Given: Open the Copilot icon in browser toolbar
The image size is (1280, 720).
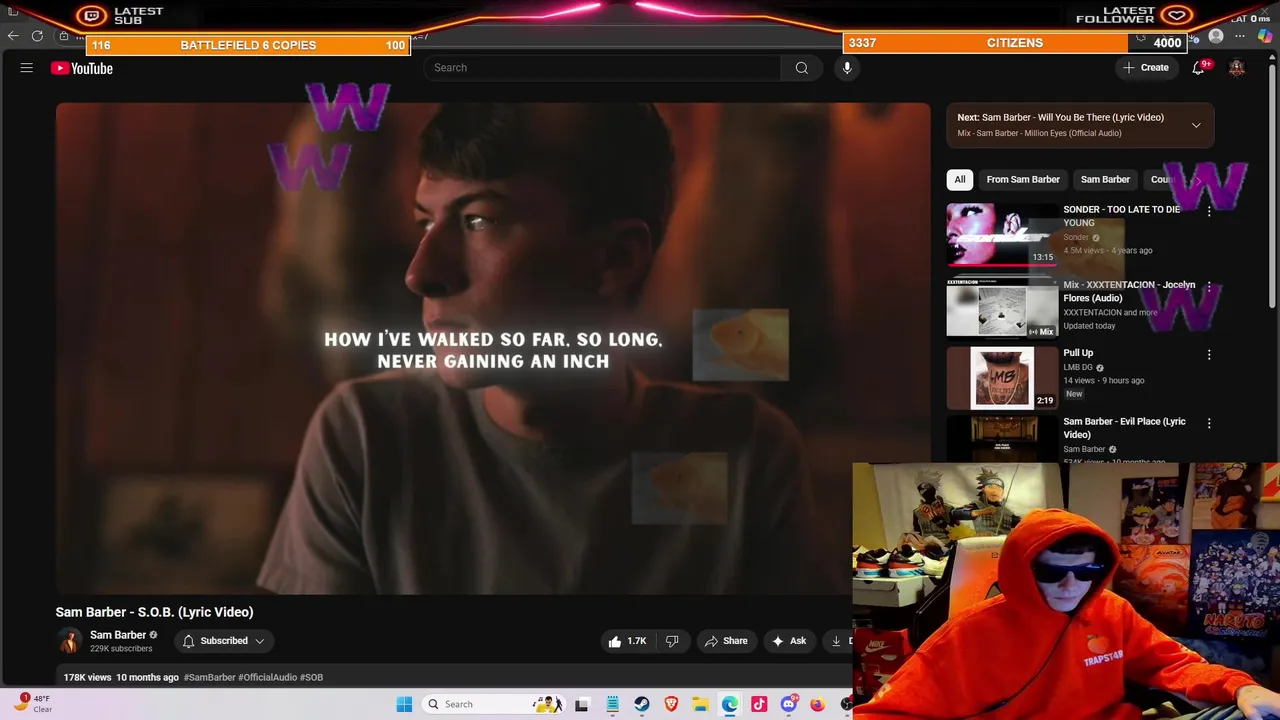Looking at the screenshot, I should (1265, 37).
